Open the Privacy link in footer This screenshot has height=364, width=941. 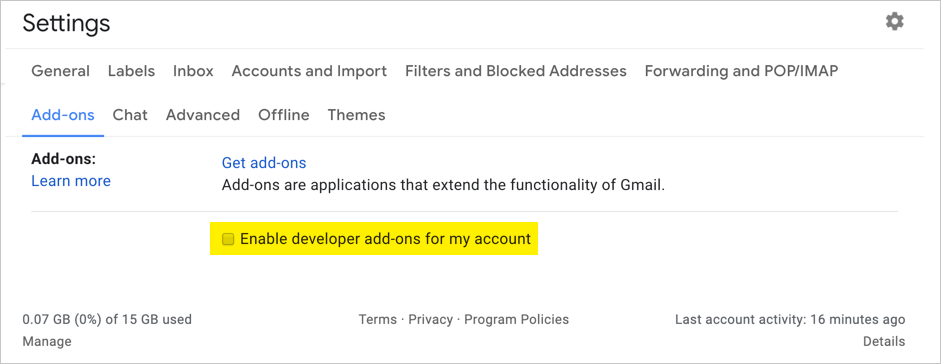[430, 320]
